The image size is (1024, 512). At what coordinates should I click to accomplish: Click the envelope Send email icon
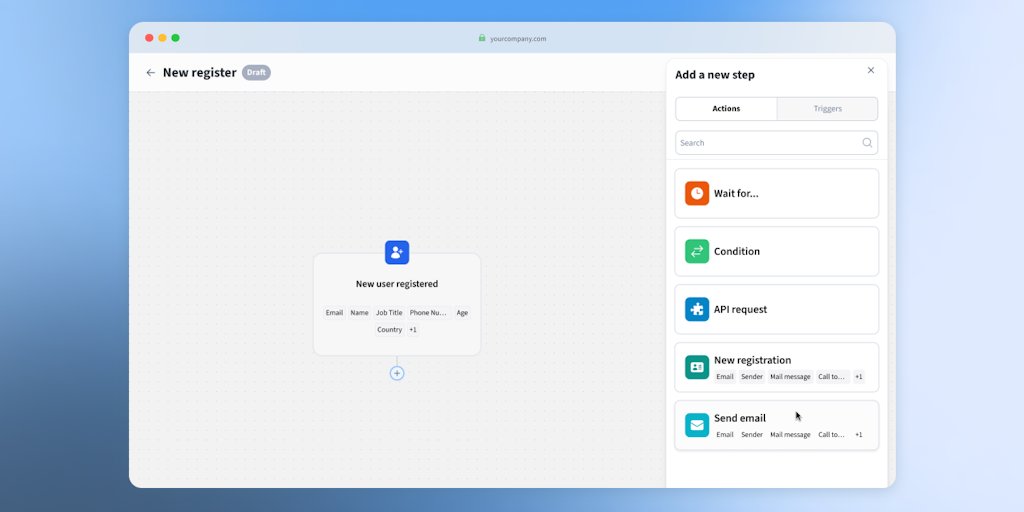click(697, 425)
